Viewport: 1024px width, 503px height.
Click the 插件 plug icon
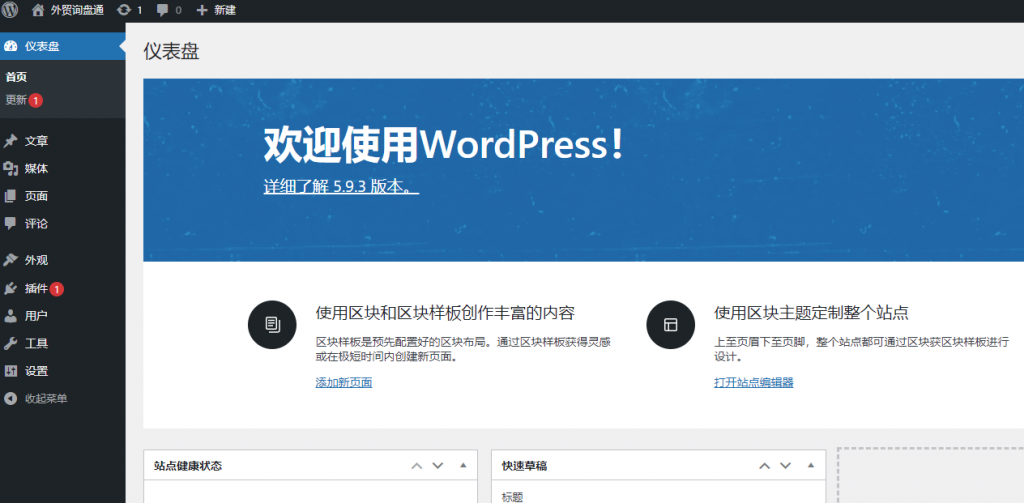point(10,288)
